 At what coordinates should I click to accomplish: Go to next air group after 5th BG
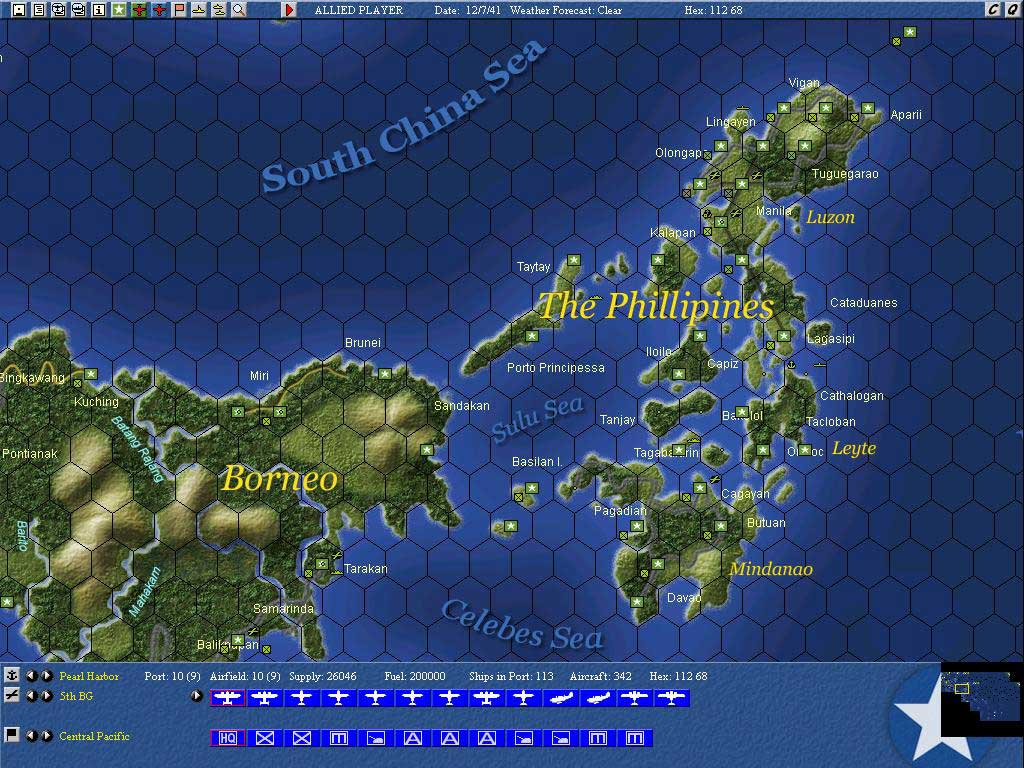[46, 696]
